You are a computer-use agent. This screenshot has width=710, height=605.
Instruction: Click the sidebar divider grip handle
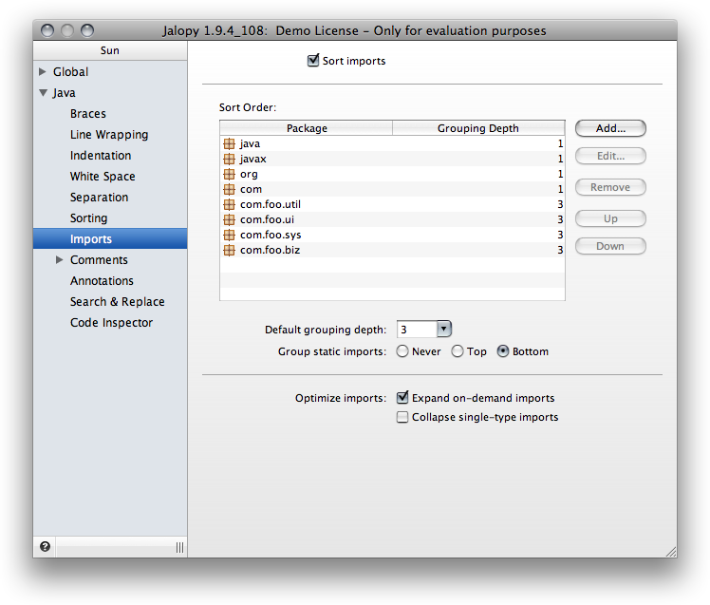(179, 547)
